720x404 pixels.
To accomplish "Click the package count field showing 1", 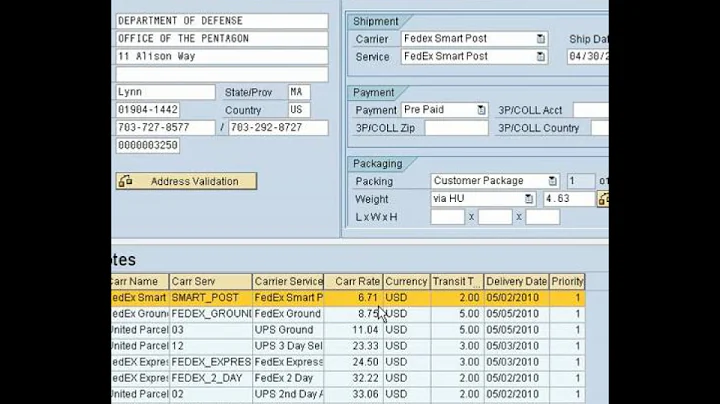I will (x=581, y=181).
